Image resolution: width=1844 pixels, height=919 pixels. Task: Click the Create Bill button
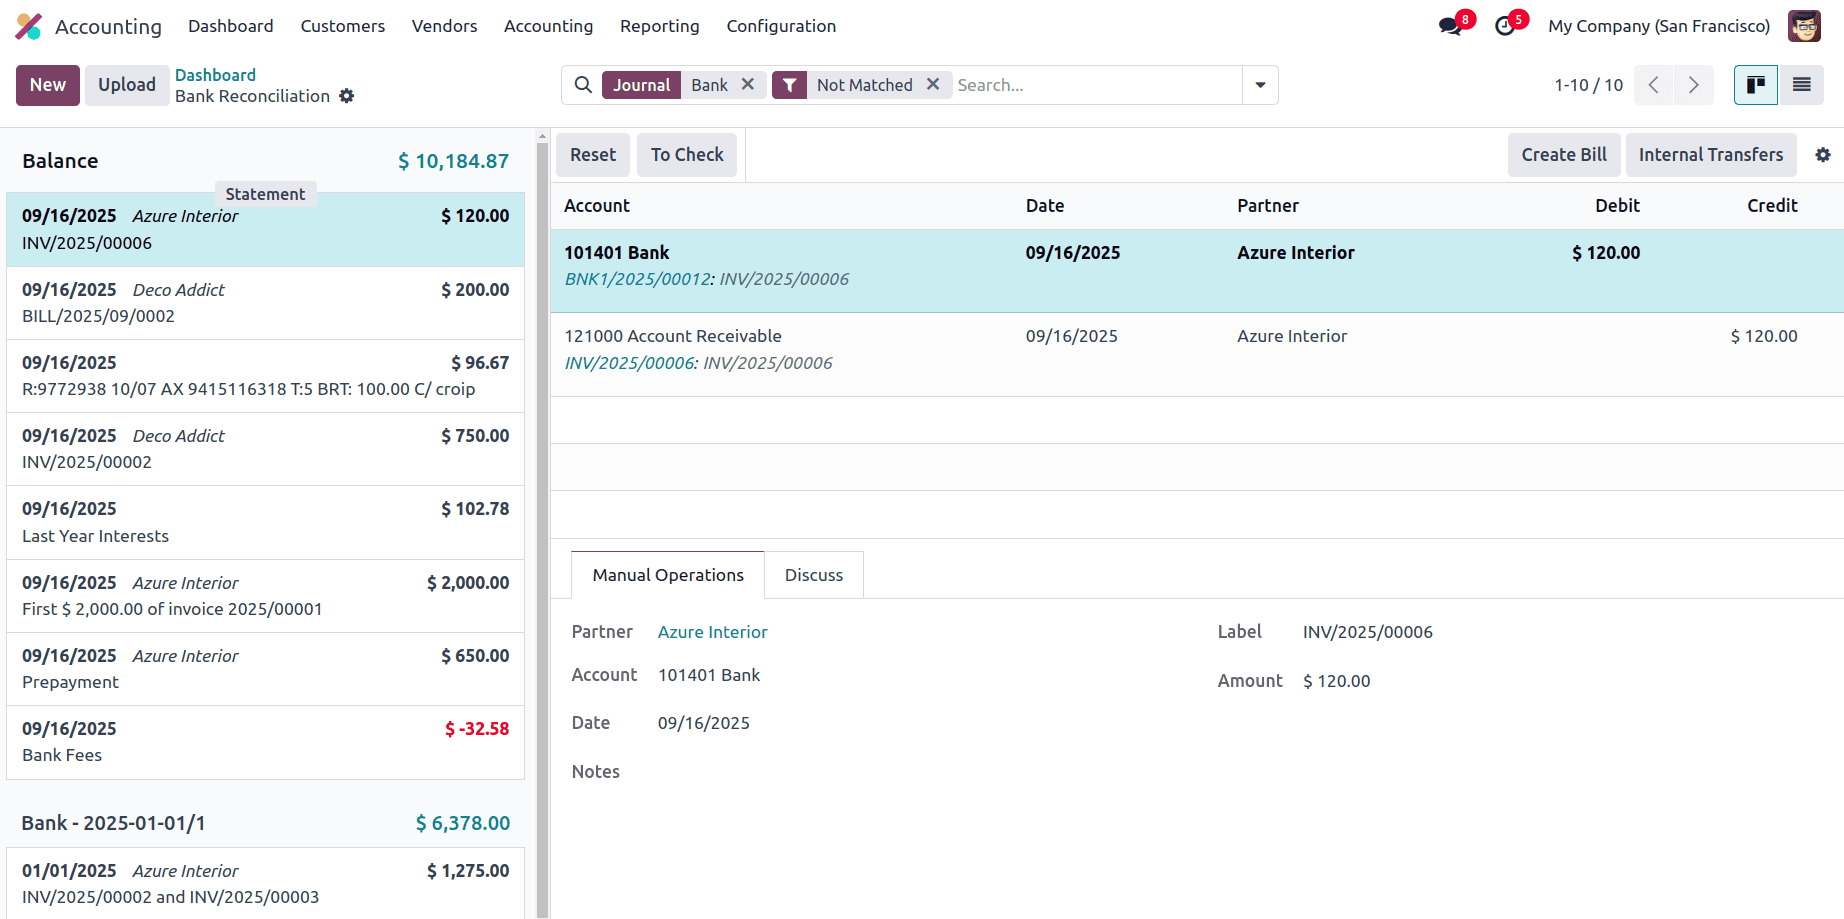(x=1563, y=155)
